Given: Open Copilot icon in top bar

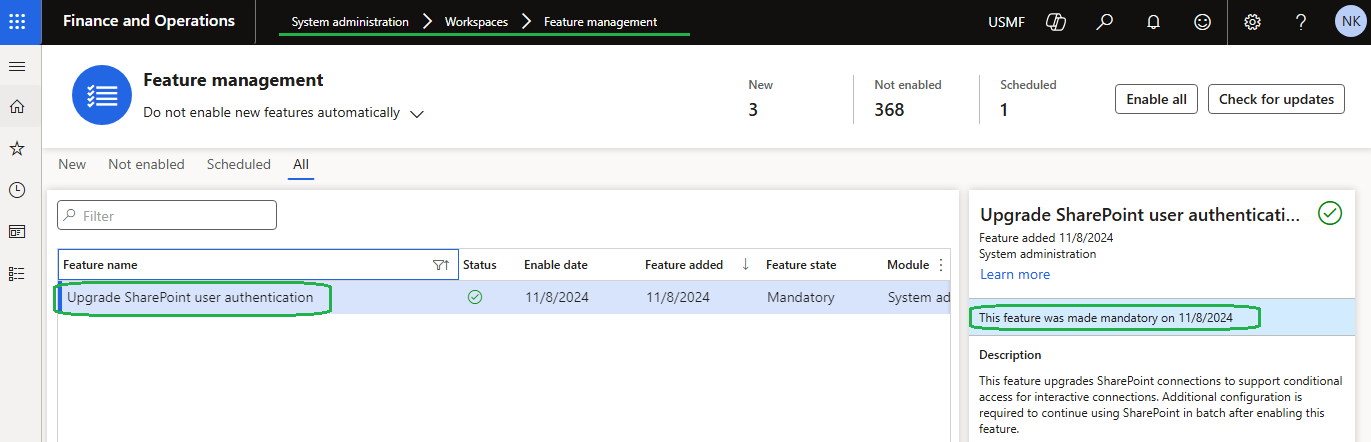Looking at the screenshot, I should [x=1055, y=22].
